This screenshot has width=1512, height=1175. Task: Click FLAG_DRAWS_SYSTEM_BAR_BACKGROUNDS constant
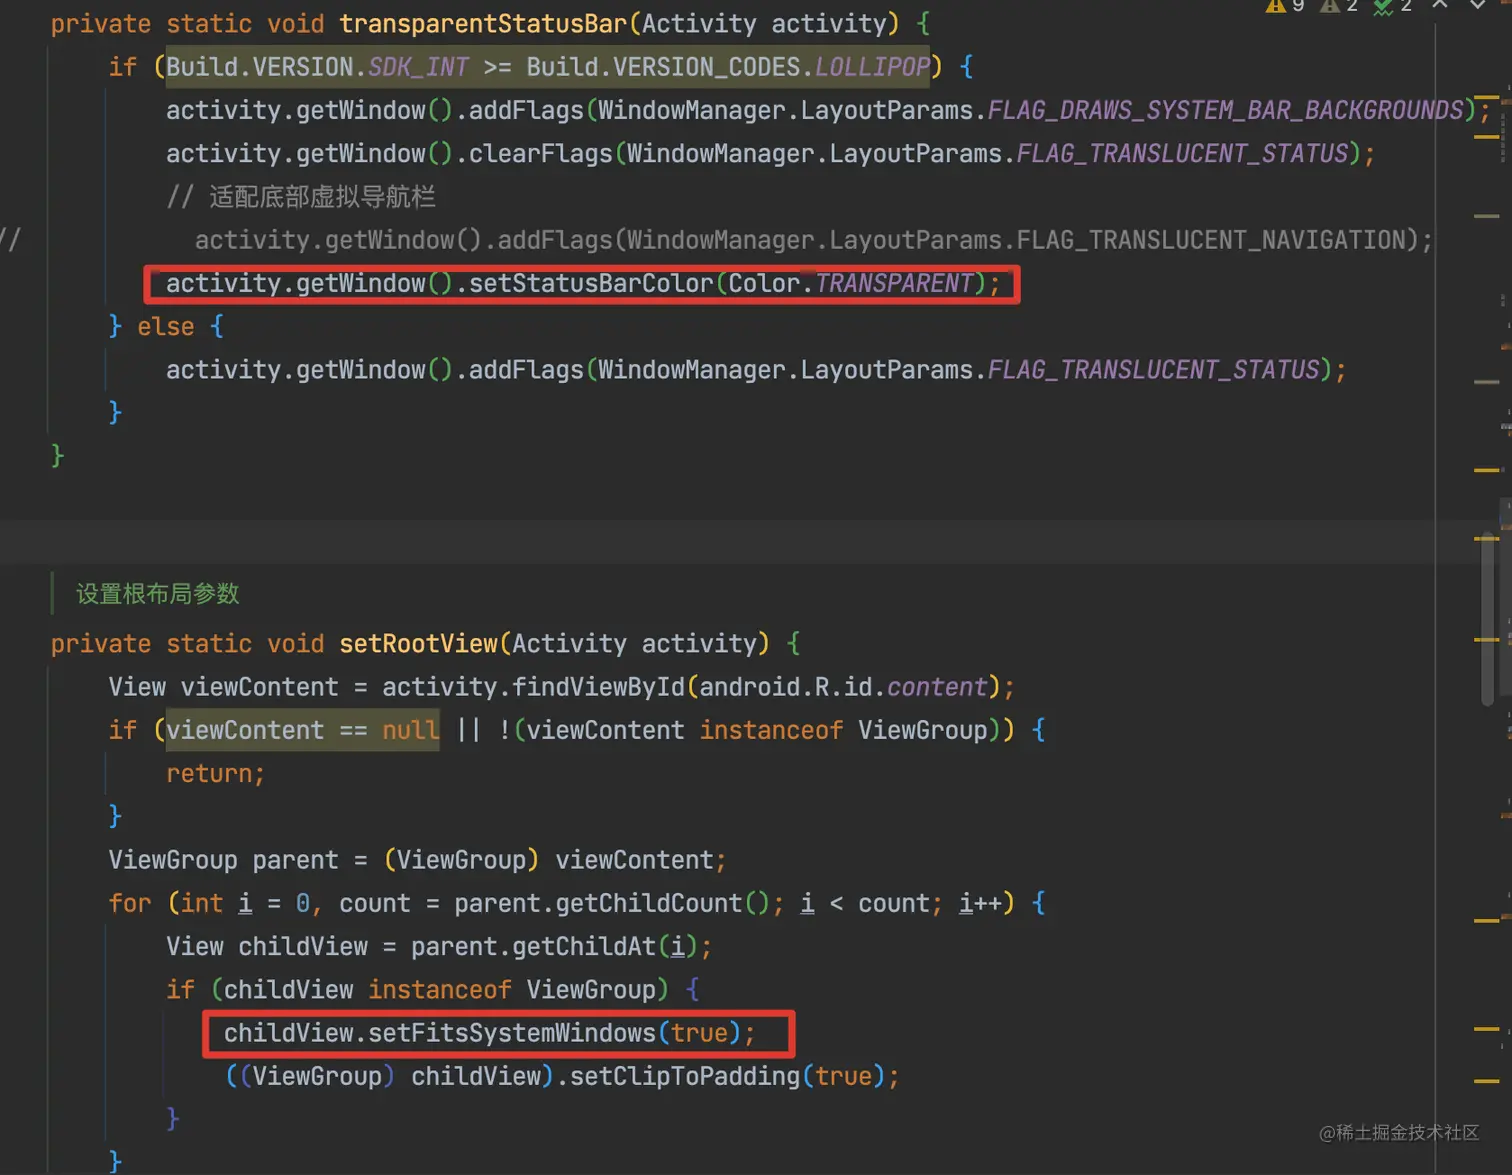1226,110
